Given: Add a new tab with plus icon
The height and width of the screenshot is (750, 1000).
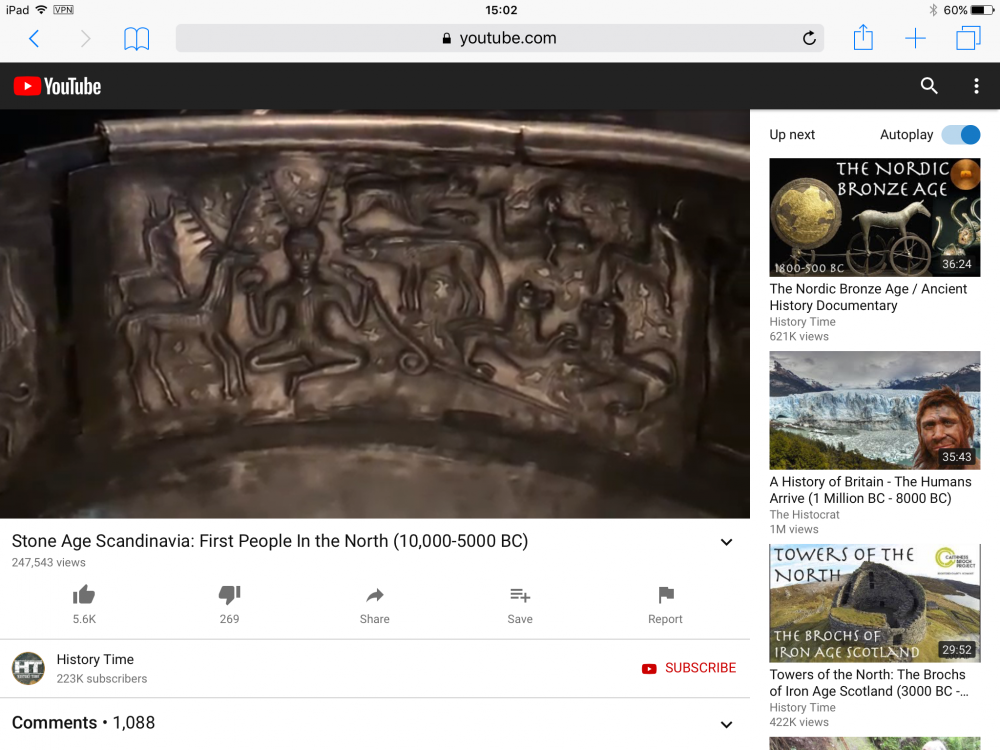Looking at the screenshot, I should click(x=915, y=38).
